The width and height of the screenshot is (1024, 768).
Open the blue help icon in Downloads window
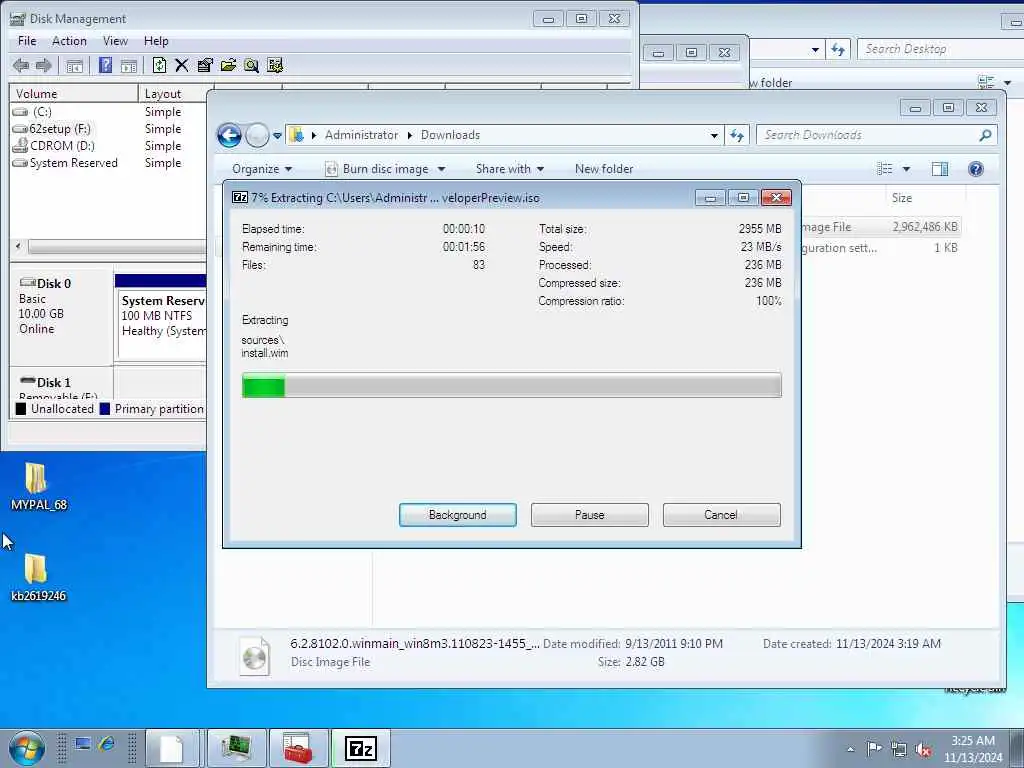click(x=976, y=169)
